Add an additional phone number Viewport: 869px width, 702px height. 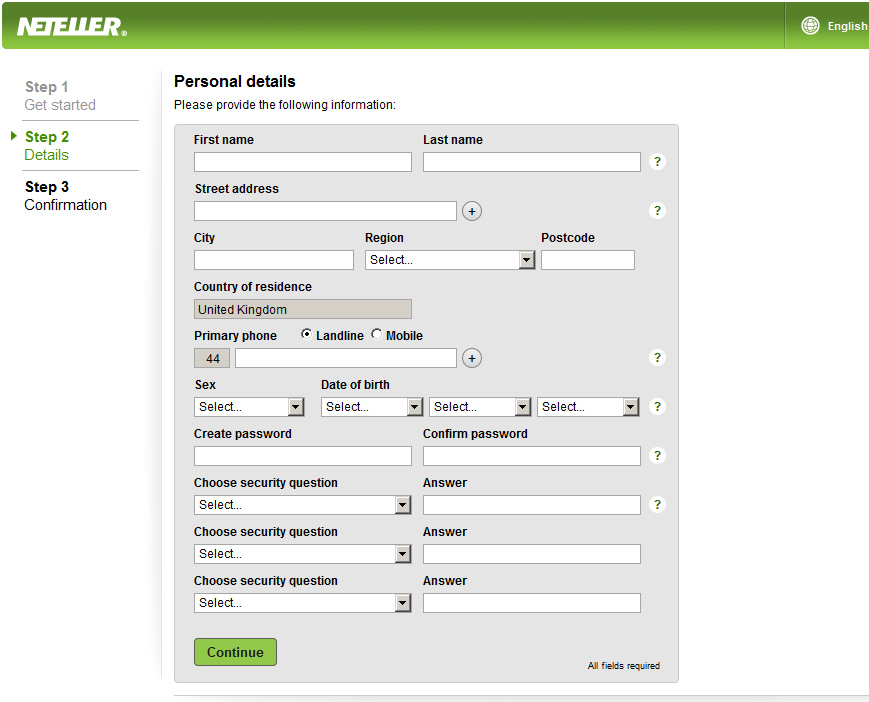[471, 357]
